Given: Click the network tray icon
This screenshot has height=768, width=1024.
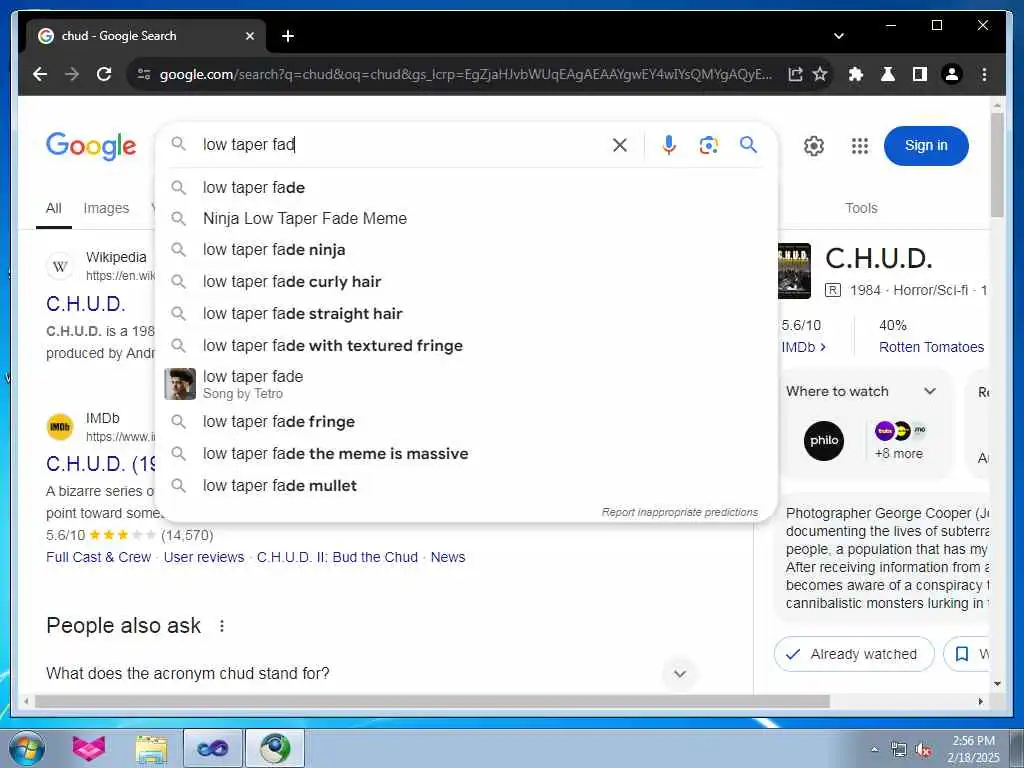Looking at the screenshot, I should pos(899,750).
